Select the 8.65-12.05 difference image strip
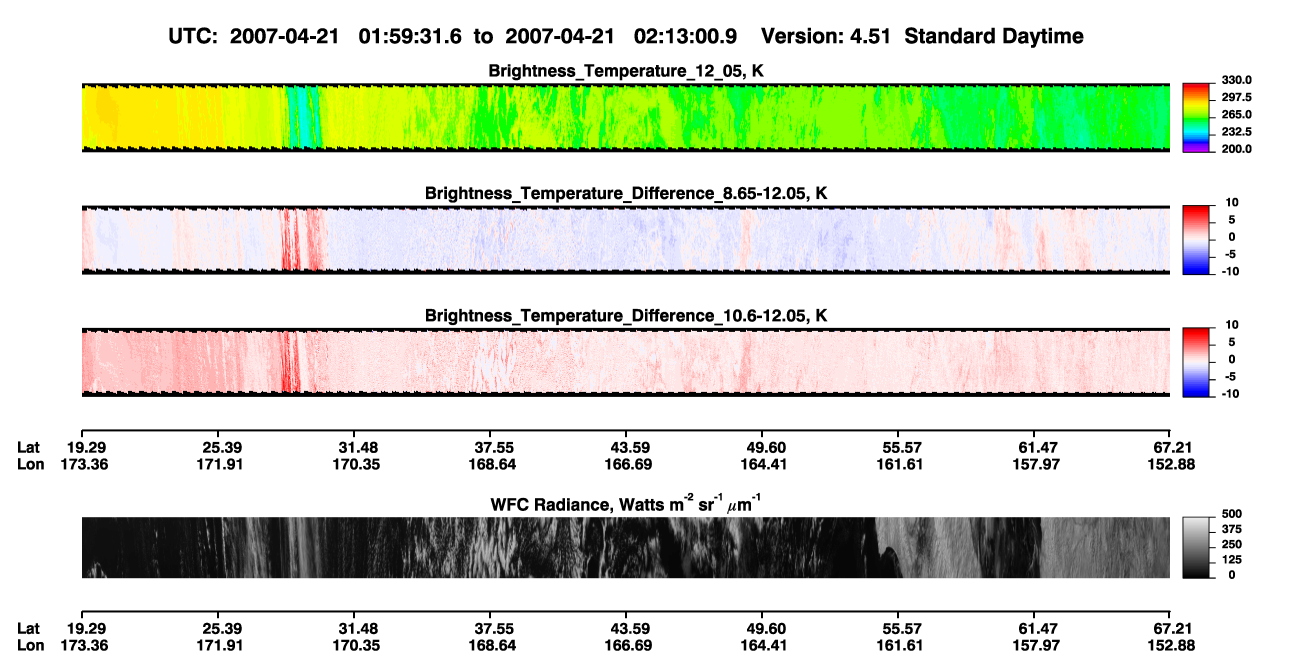Viewport: 1300px width, 667px height. click(x=625, y=240)
